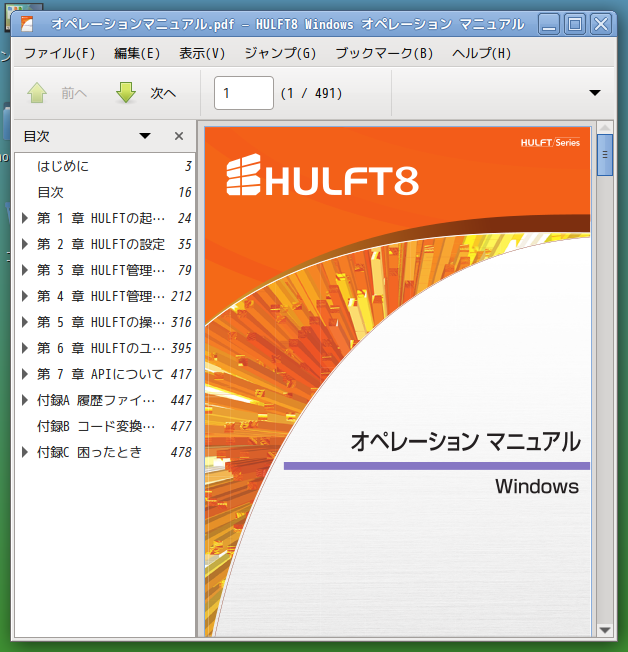Image resolution: width=628 pixels, height=652 pixels.
Task: Open the 編集(E) menu
Action: [x=137, y=53]
